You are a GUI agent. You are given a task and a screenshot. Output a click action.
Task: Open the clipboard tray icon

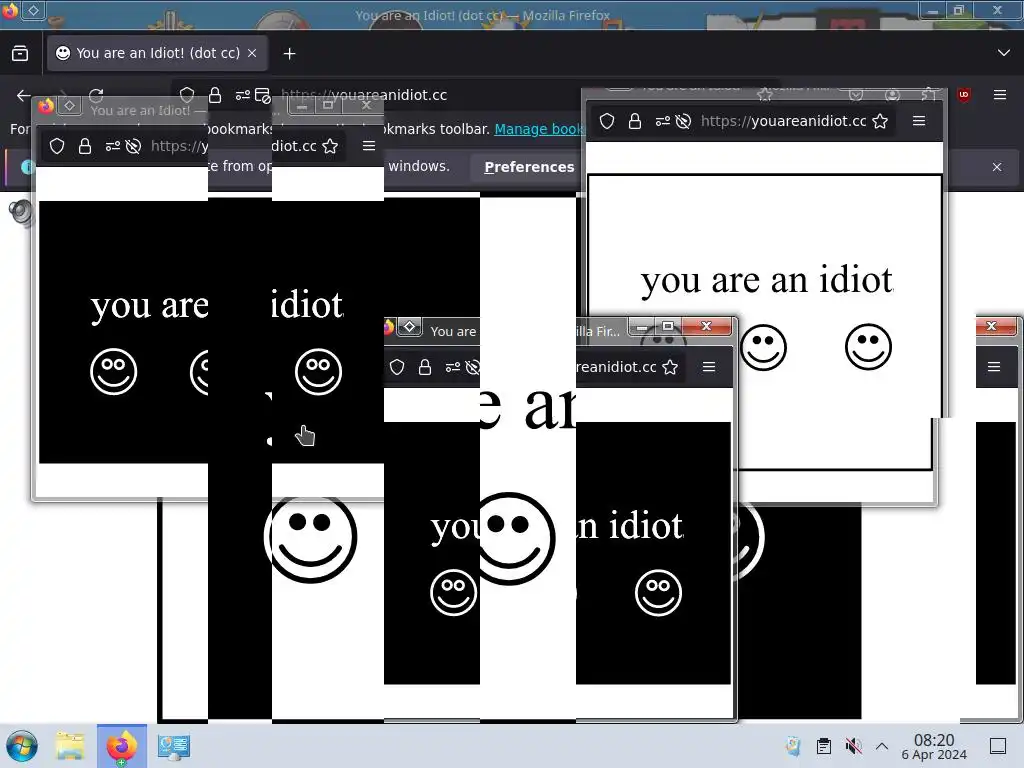click(x=824, y=746)
